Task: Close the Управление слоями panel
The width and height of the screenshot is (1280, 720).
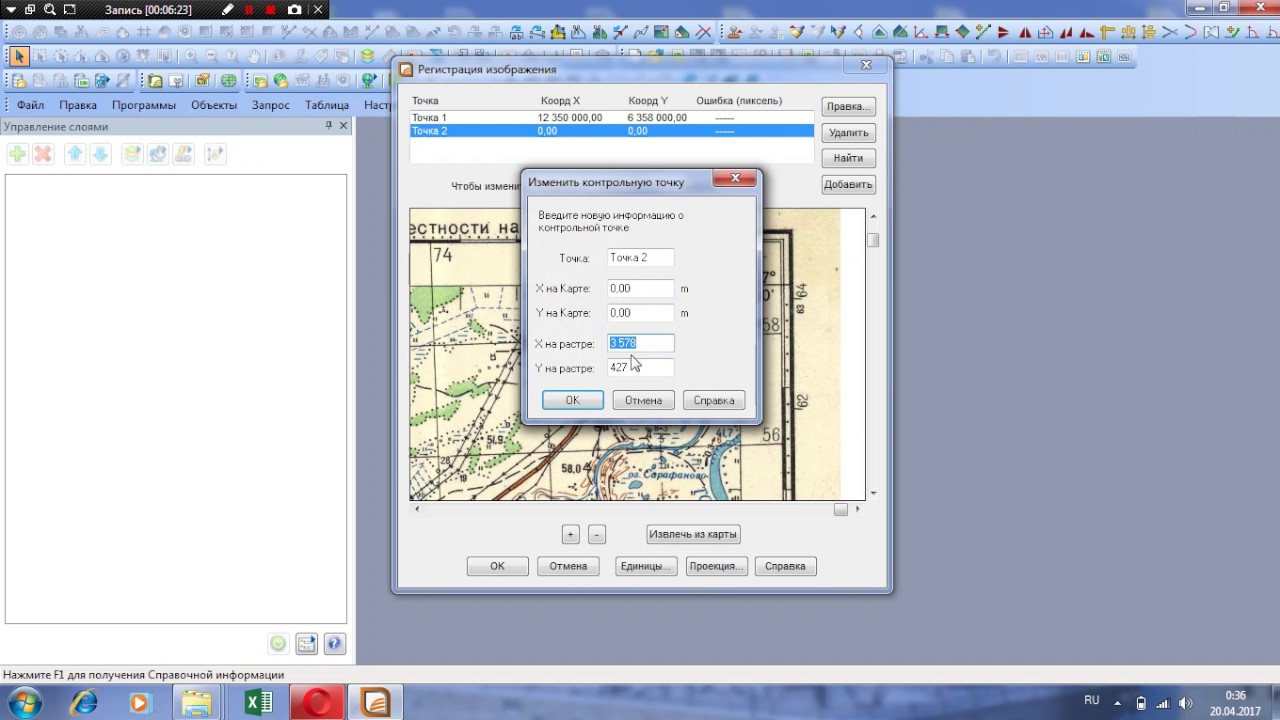Action: pos(343,126)
